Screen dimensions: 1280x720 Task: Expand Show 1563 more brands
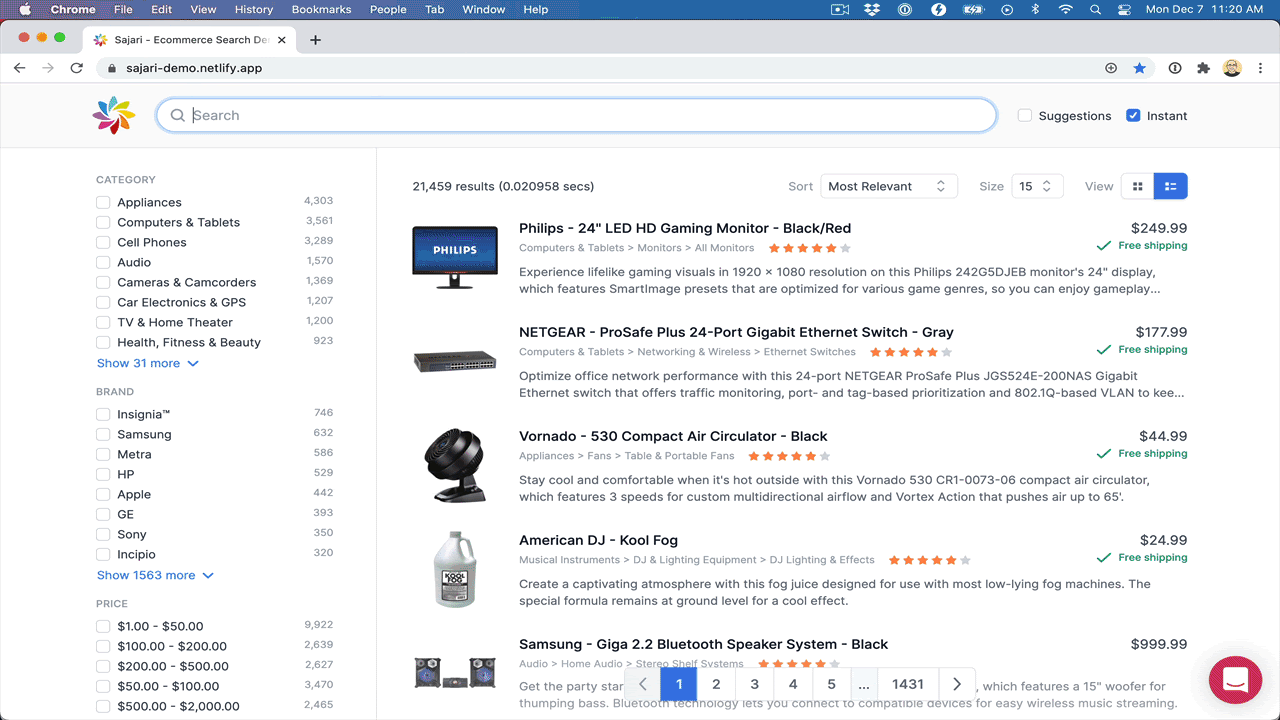(x=155, y=575)
